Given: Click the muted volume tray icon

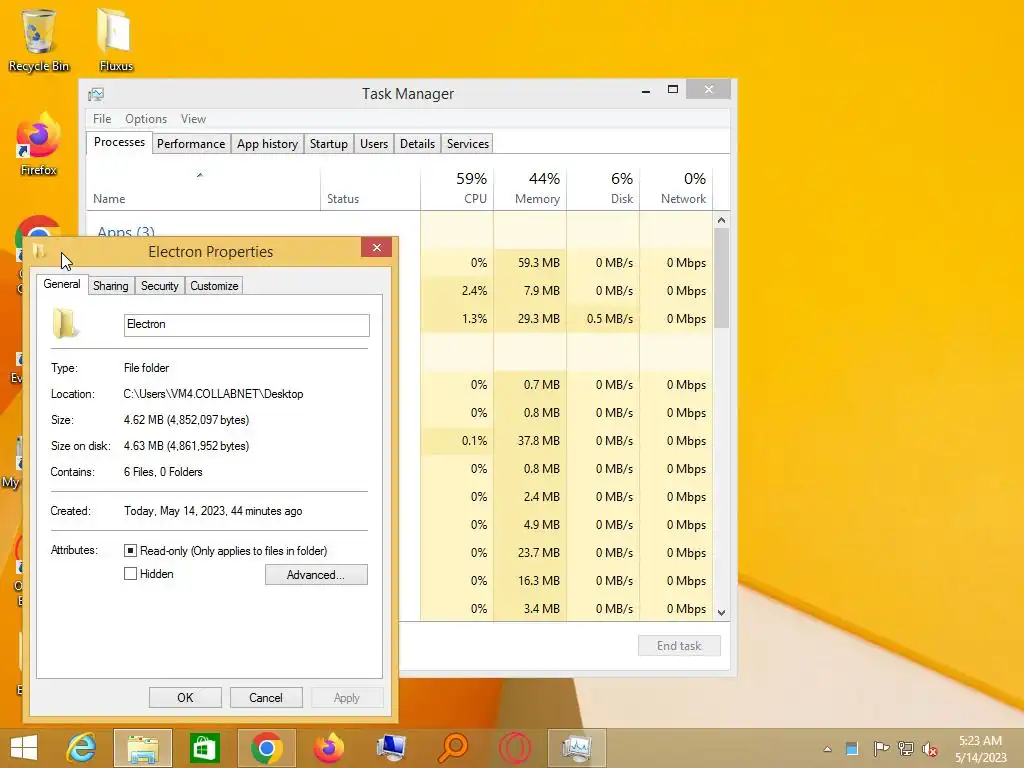Looking at the screenshot, I should coord(930,748).
